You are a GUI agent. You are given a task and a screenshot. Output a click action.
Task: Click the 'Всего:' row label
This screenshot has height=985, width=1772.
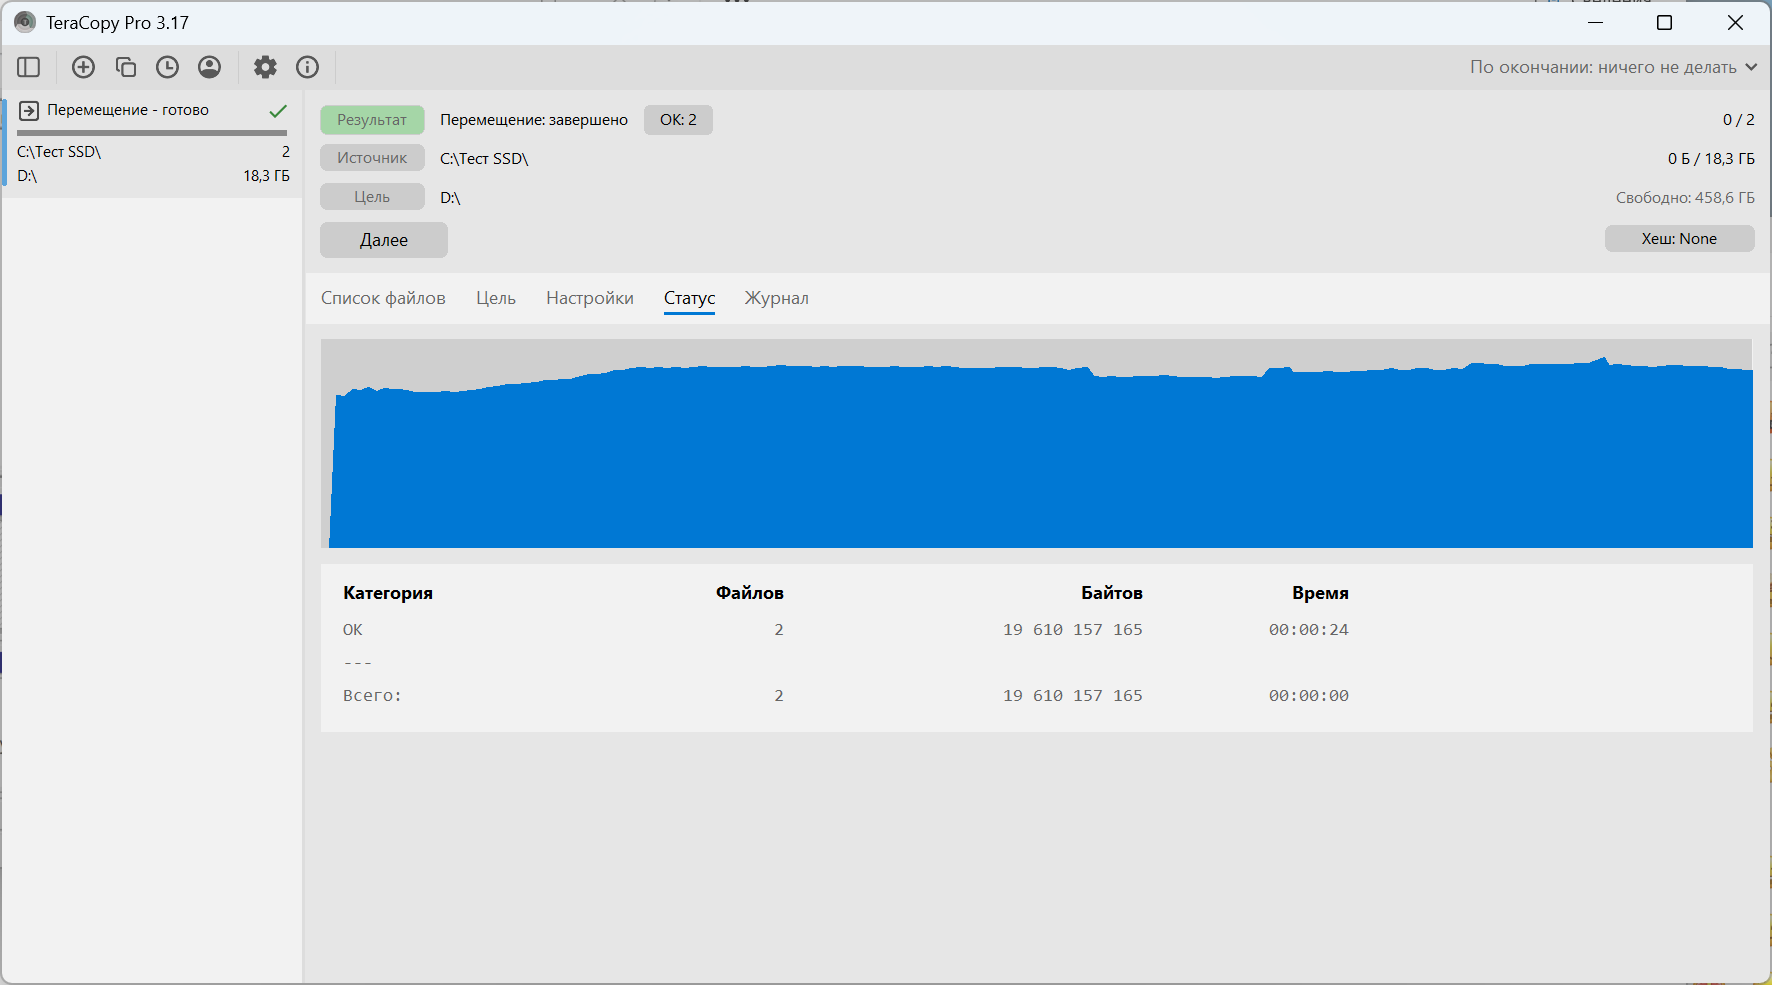[x=372, y=696]
